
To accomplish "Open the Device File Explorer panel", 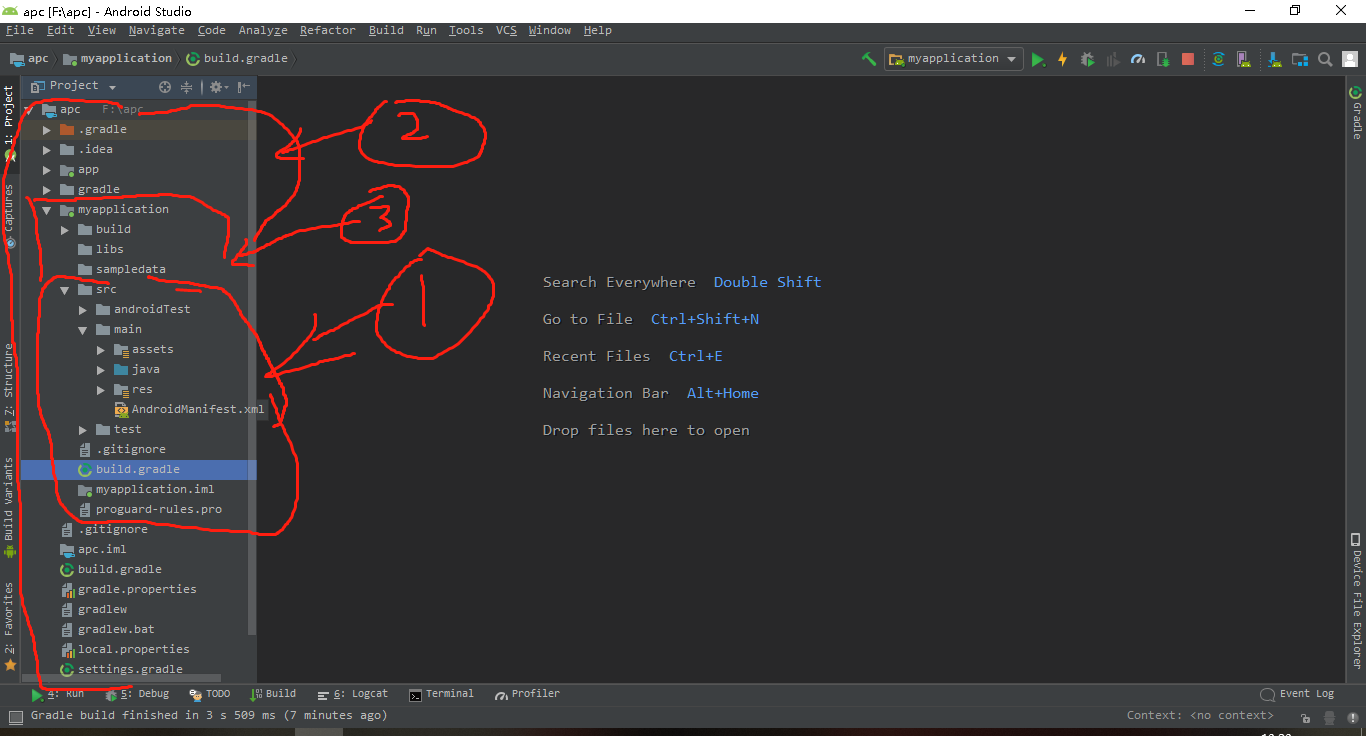I will pyautogui.click(x=1356, y=601).
